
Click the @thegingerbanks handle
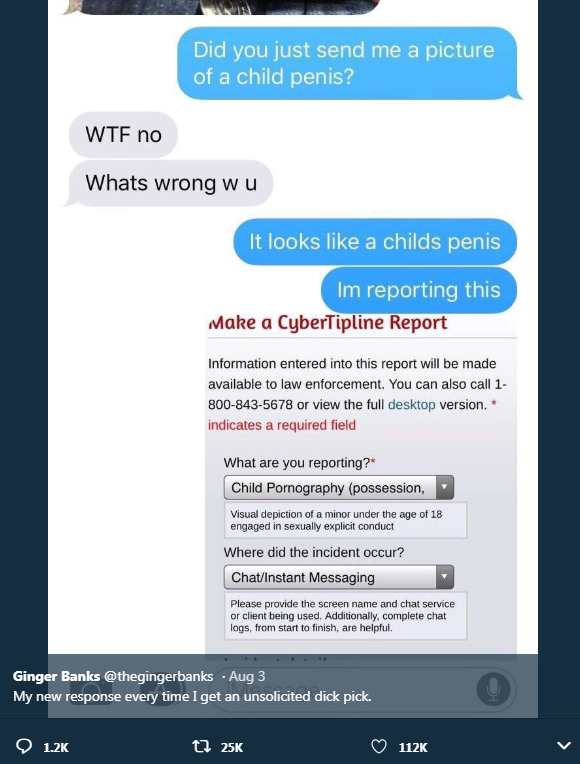tap(158, 676)
